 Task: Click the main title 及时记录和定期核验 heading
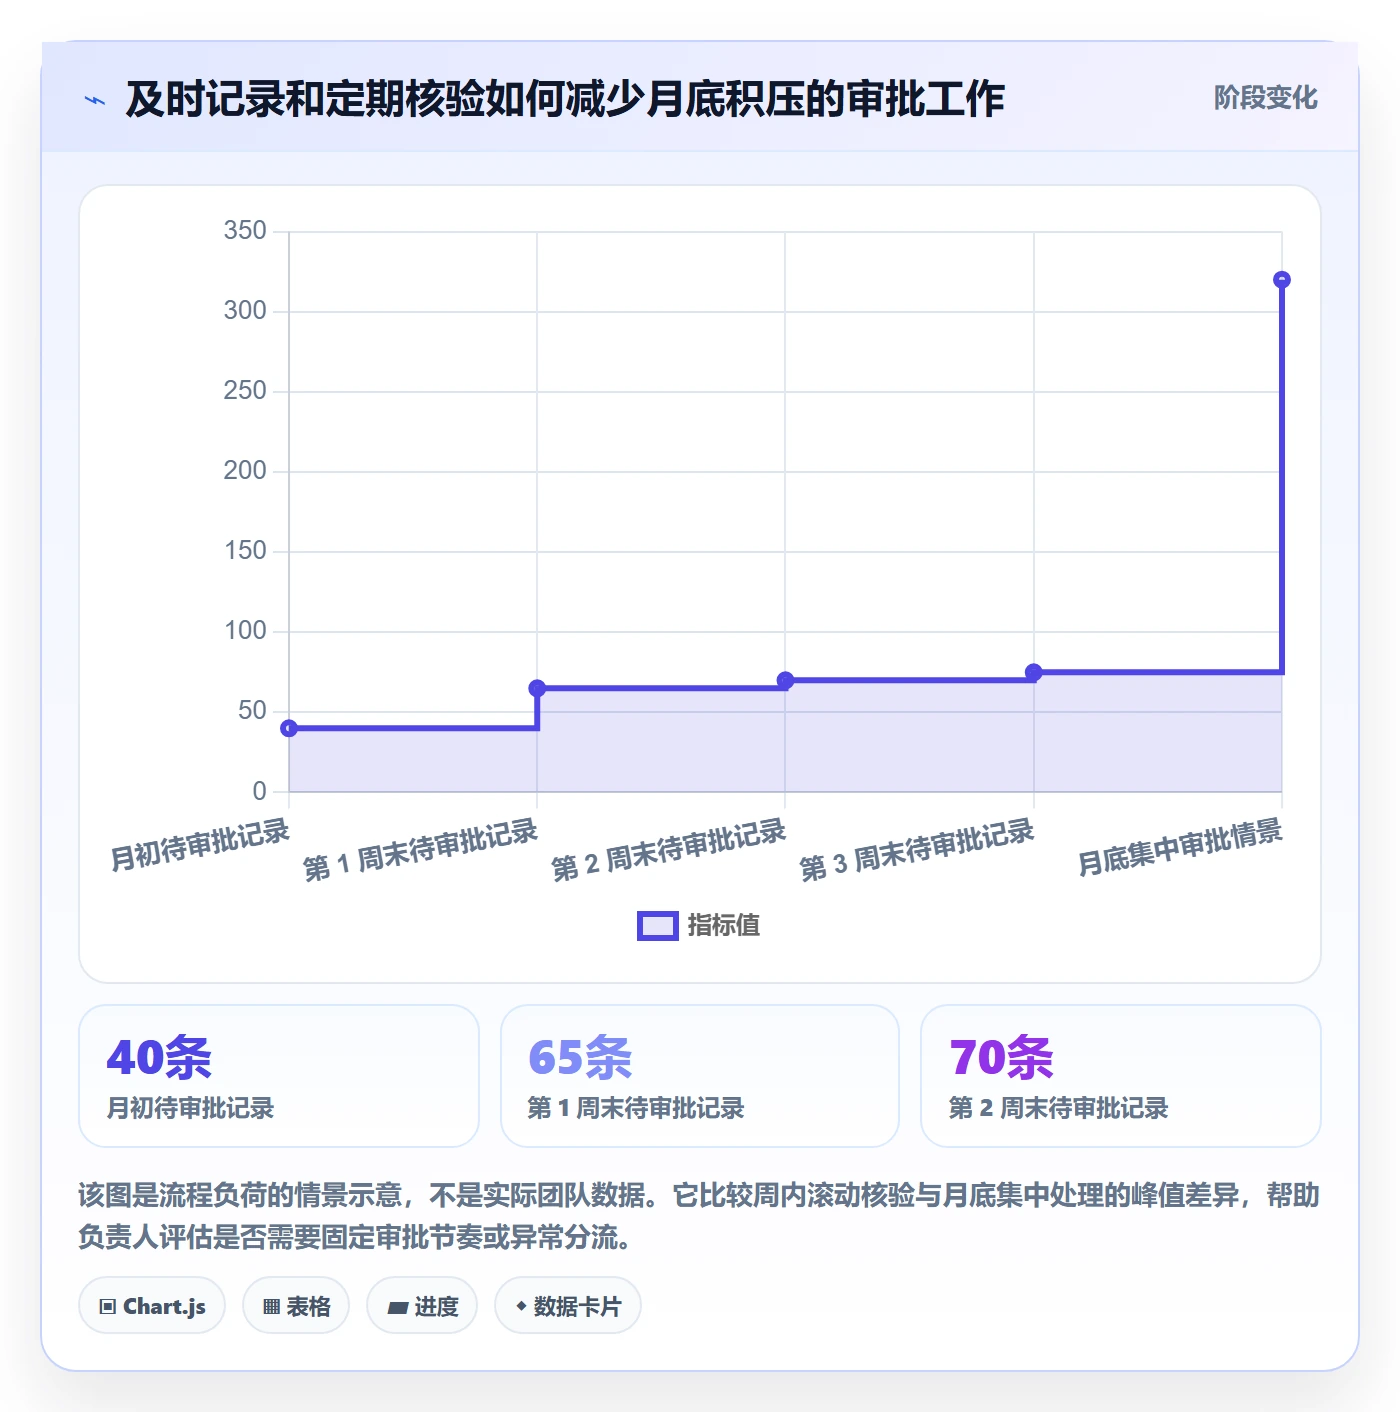[565, 99]
